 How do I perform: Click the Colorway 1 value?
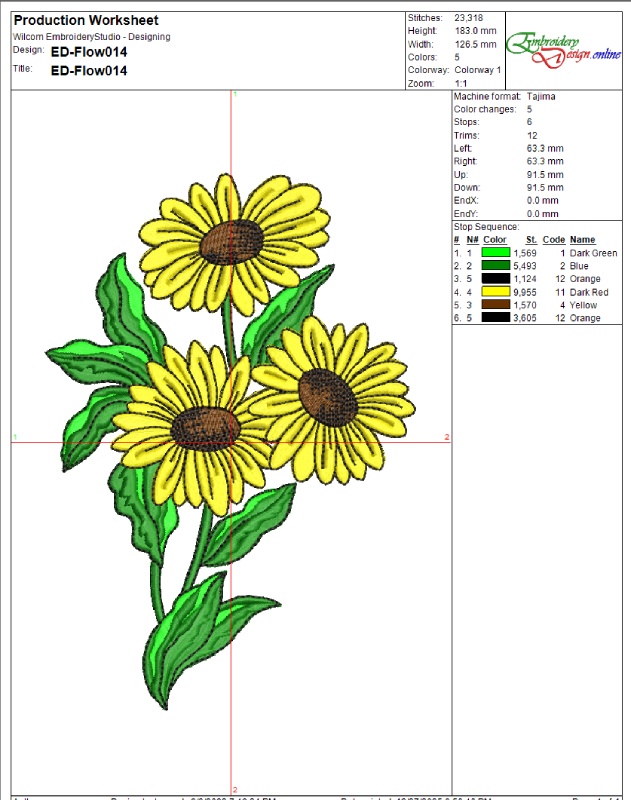478,70
